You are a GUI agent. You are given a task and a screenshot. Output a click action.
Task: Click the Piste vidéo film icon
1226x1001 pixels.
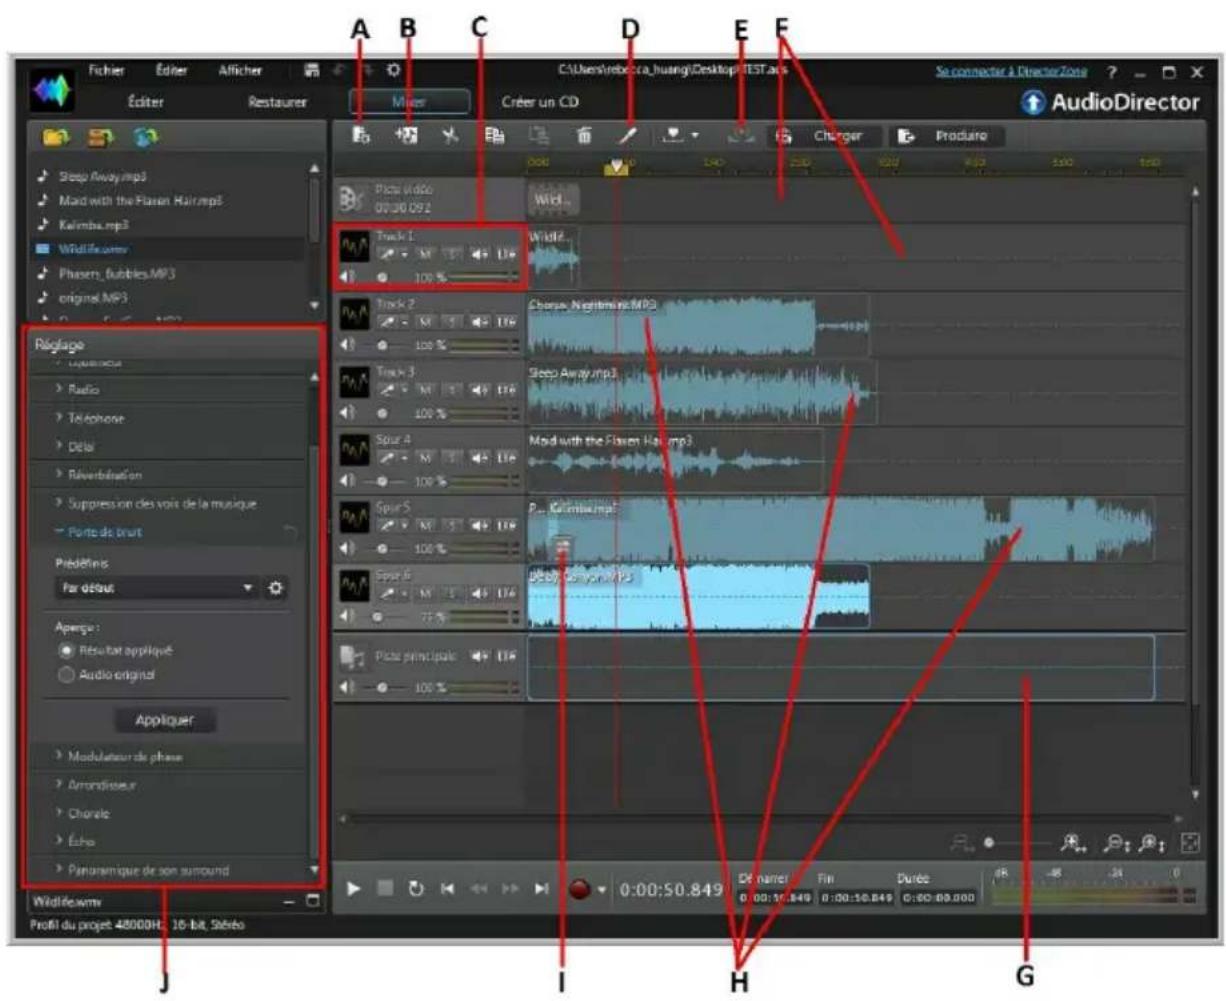click(352, 198)
